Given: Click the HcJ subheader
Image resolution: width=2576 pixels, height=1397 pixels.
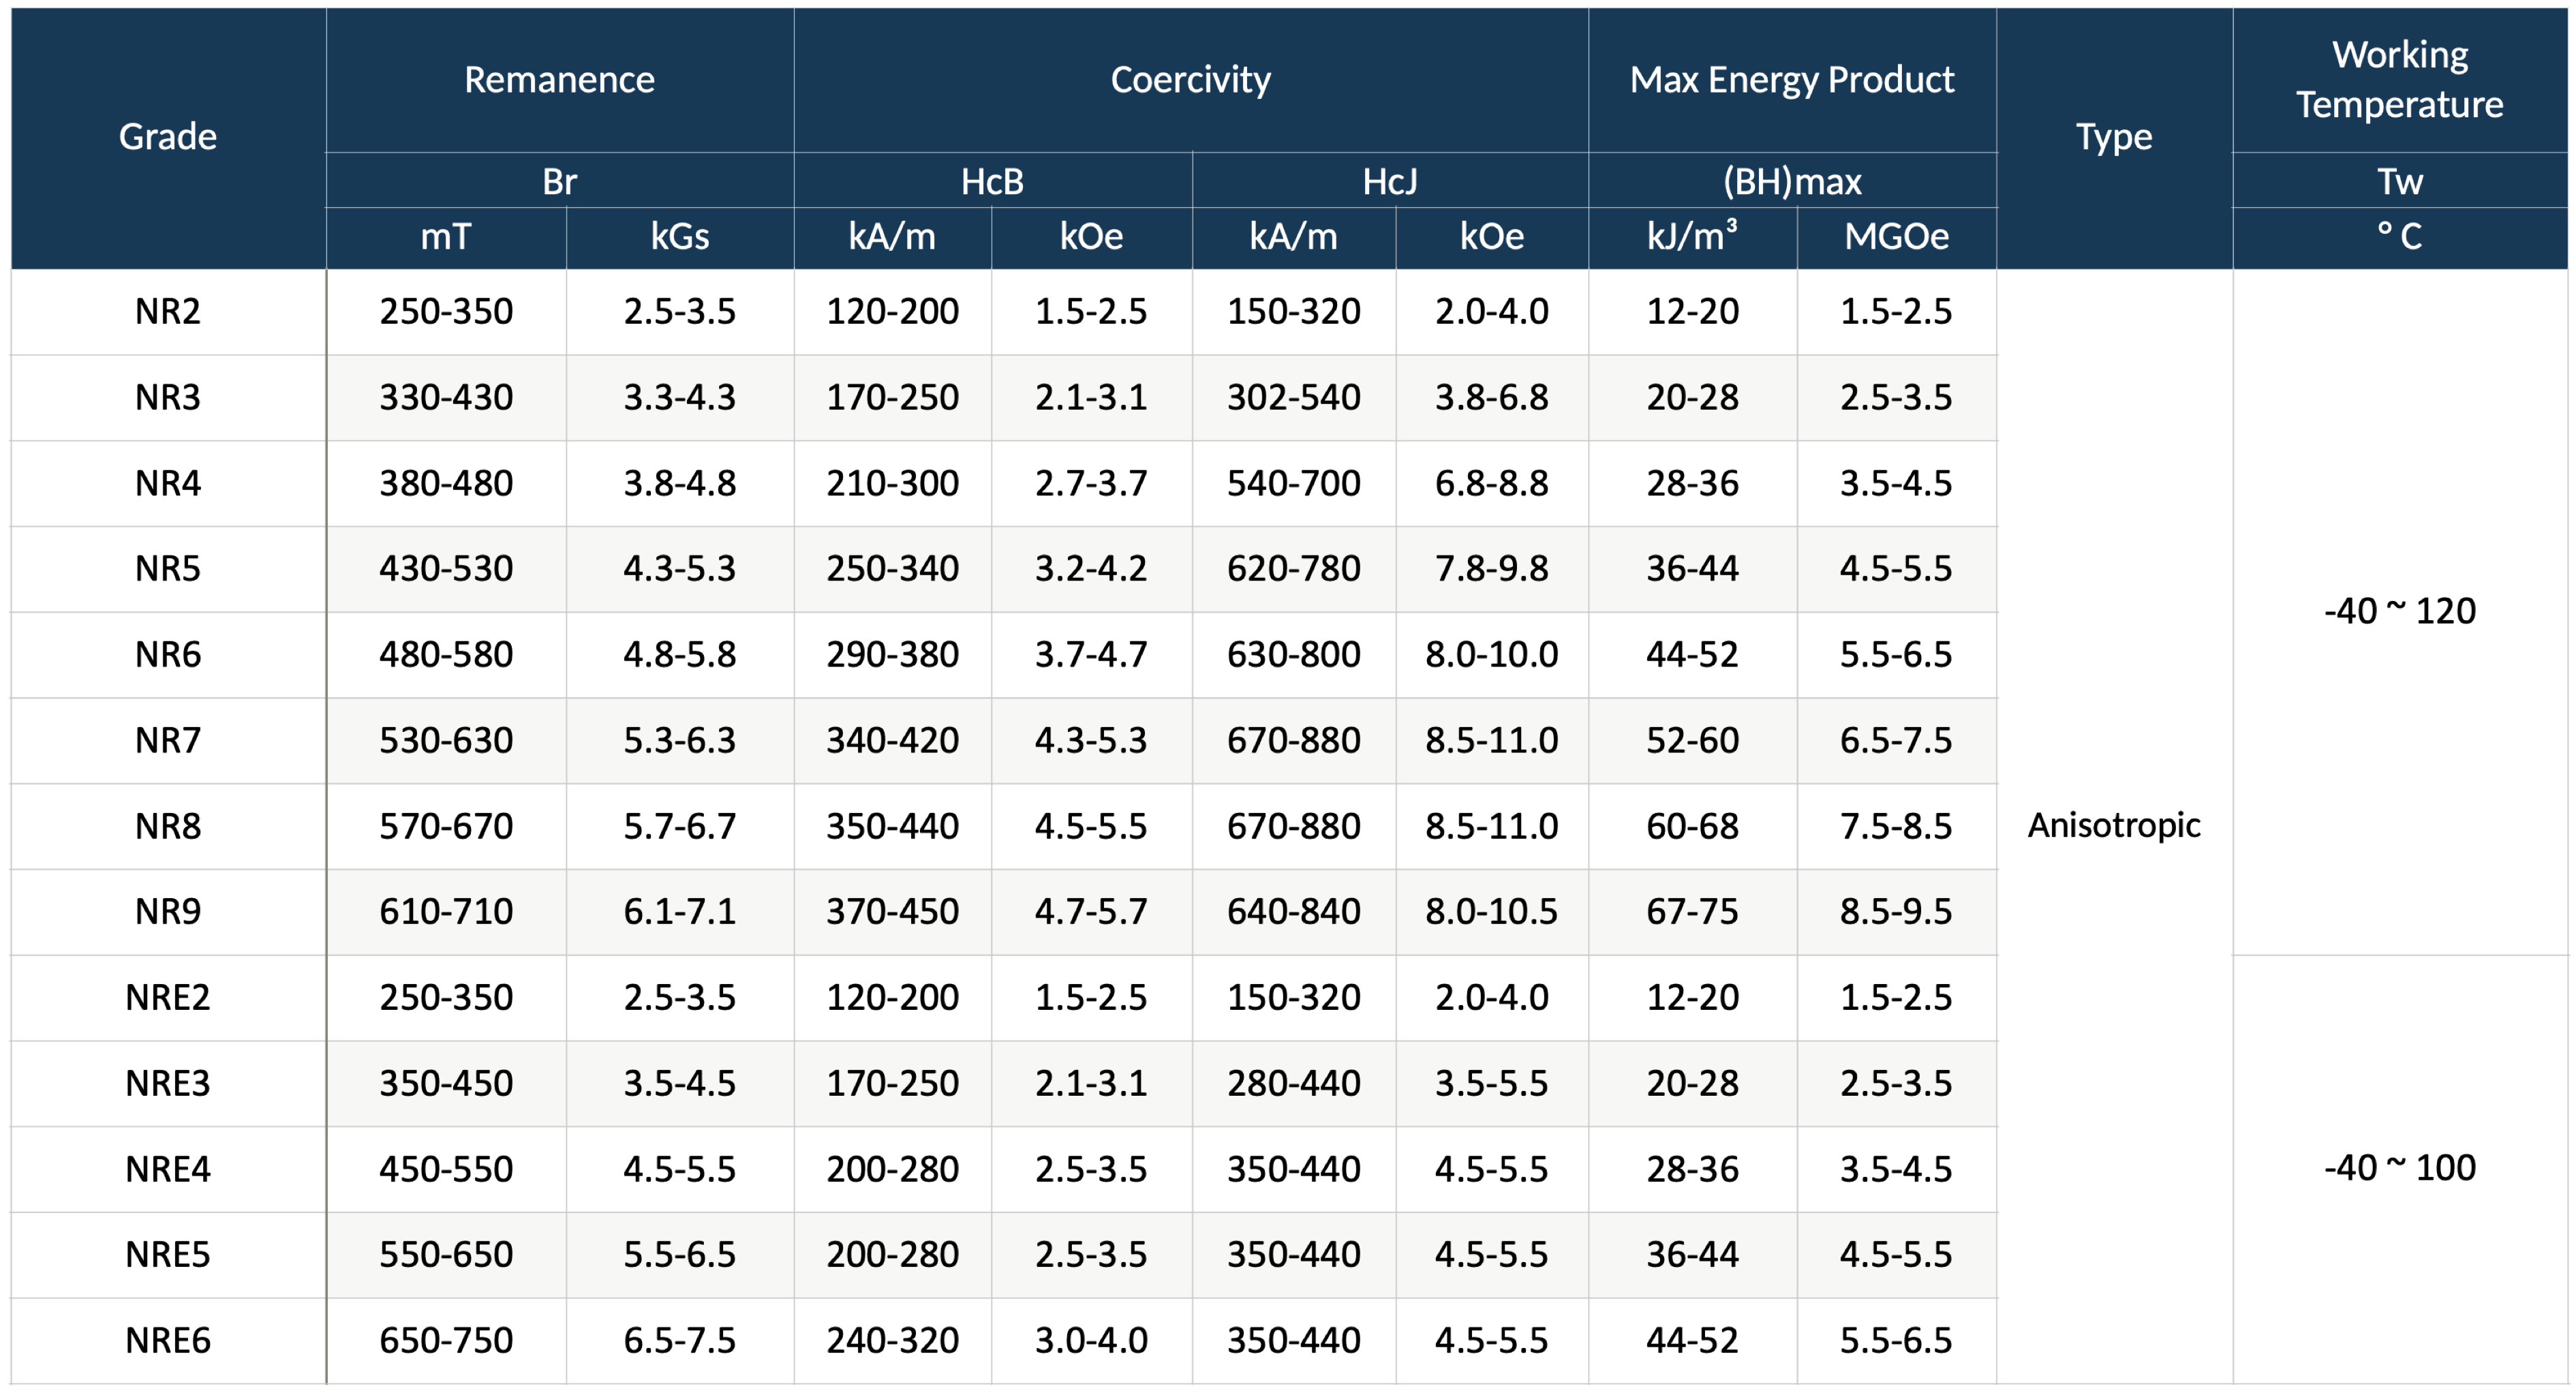Looking at the screenshot, I should click(x=1390, y=181).
